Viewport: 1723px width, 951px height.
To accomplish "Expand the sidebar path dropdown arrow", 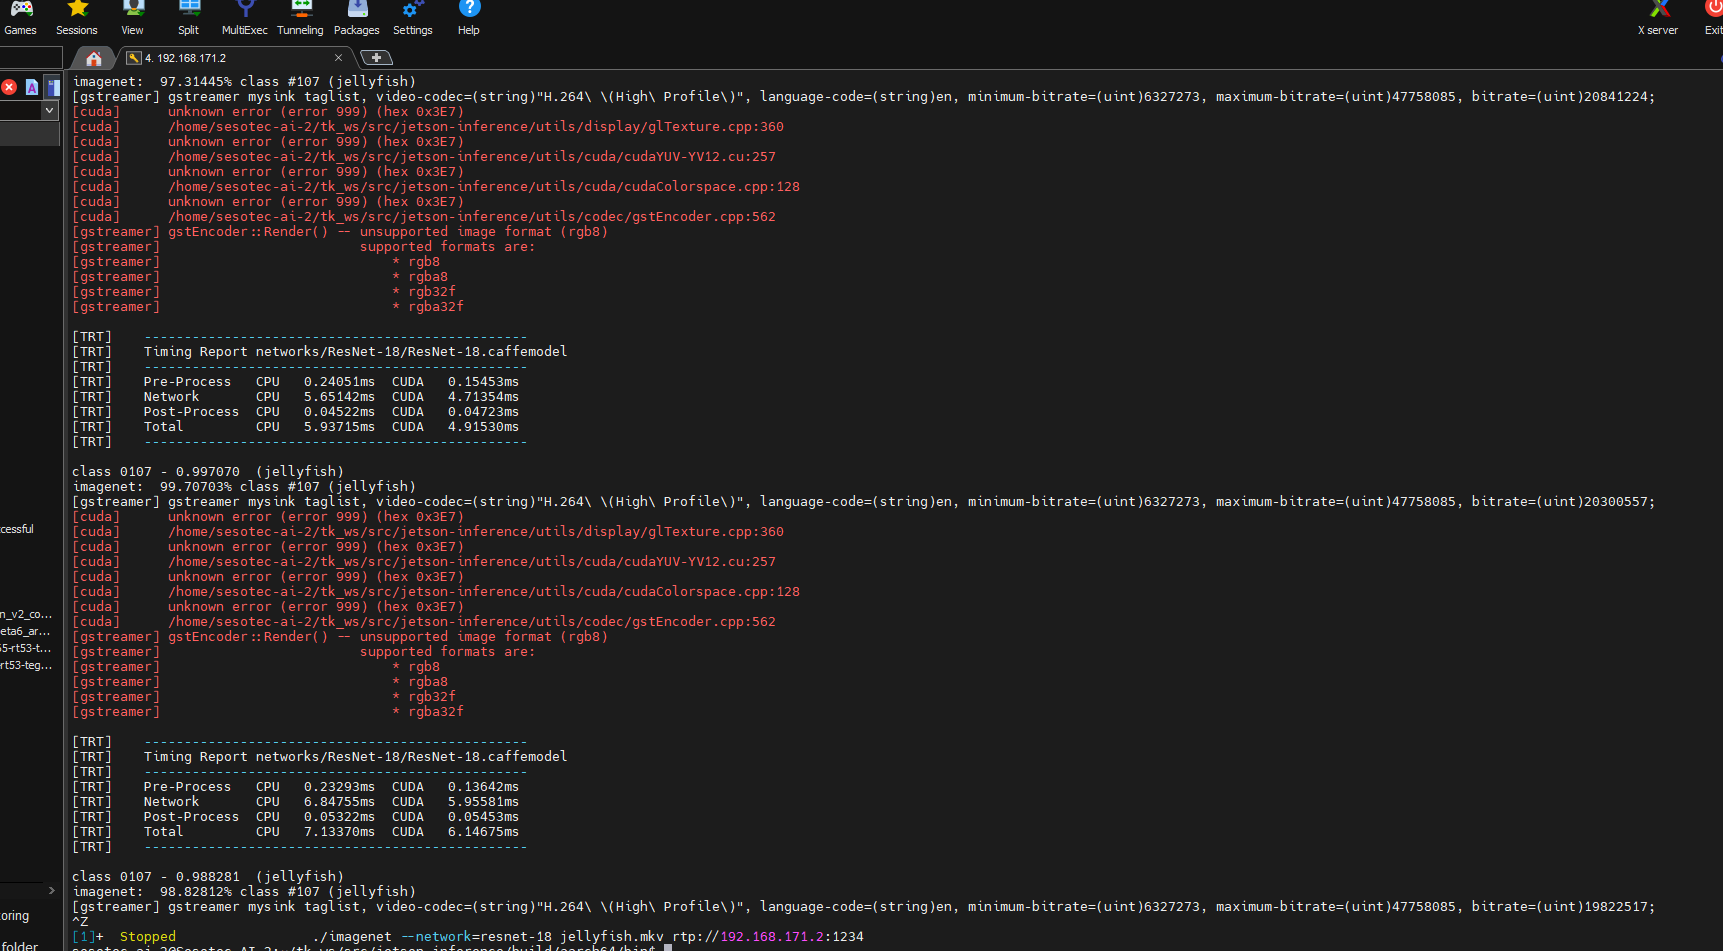I will (x=50, y=110).
